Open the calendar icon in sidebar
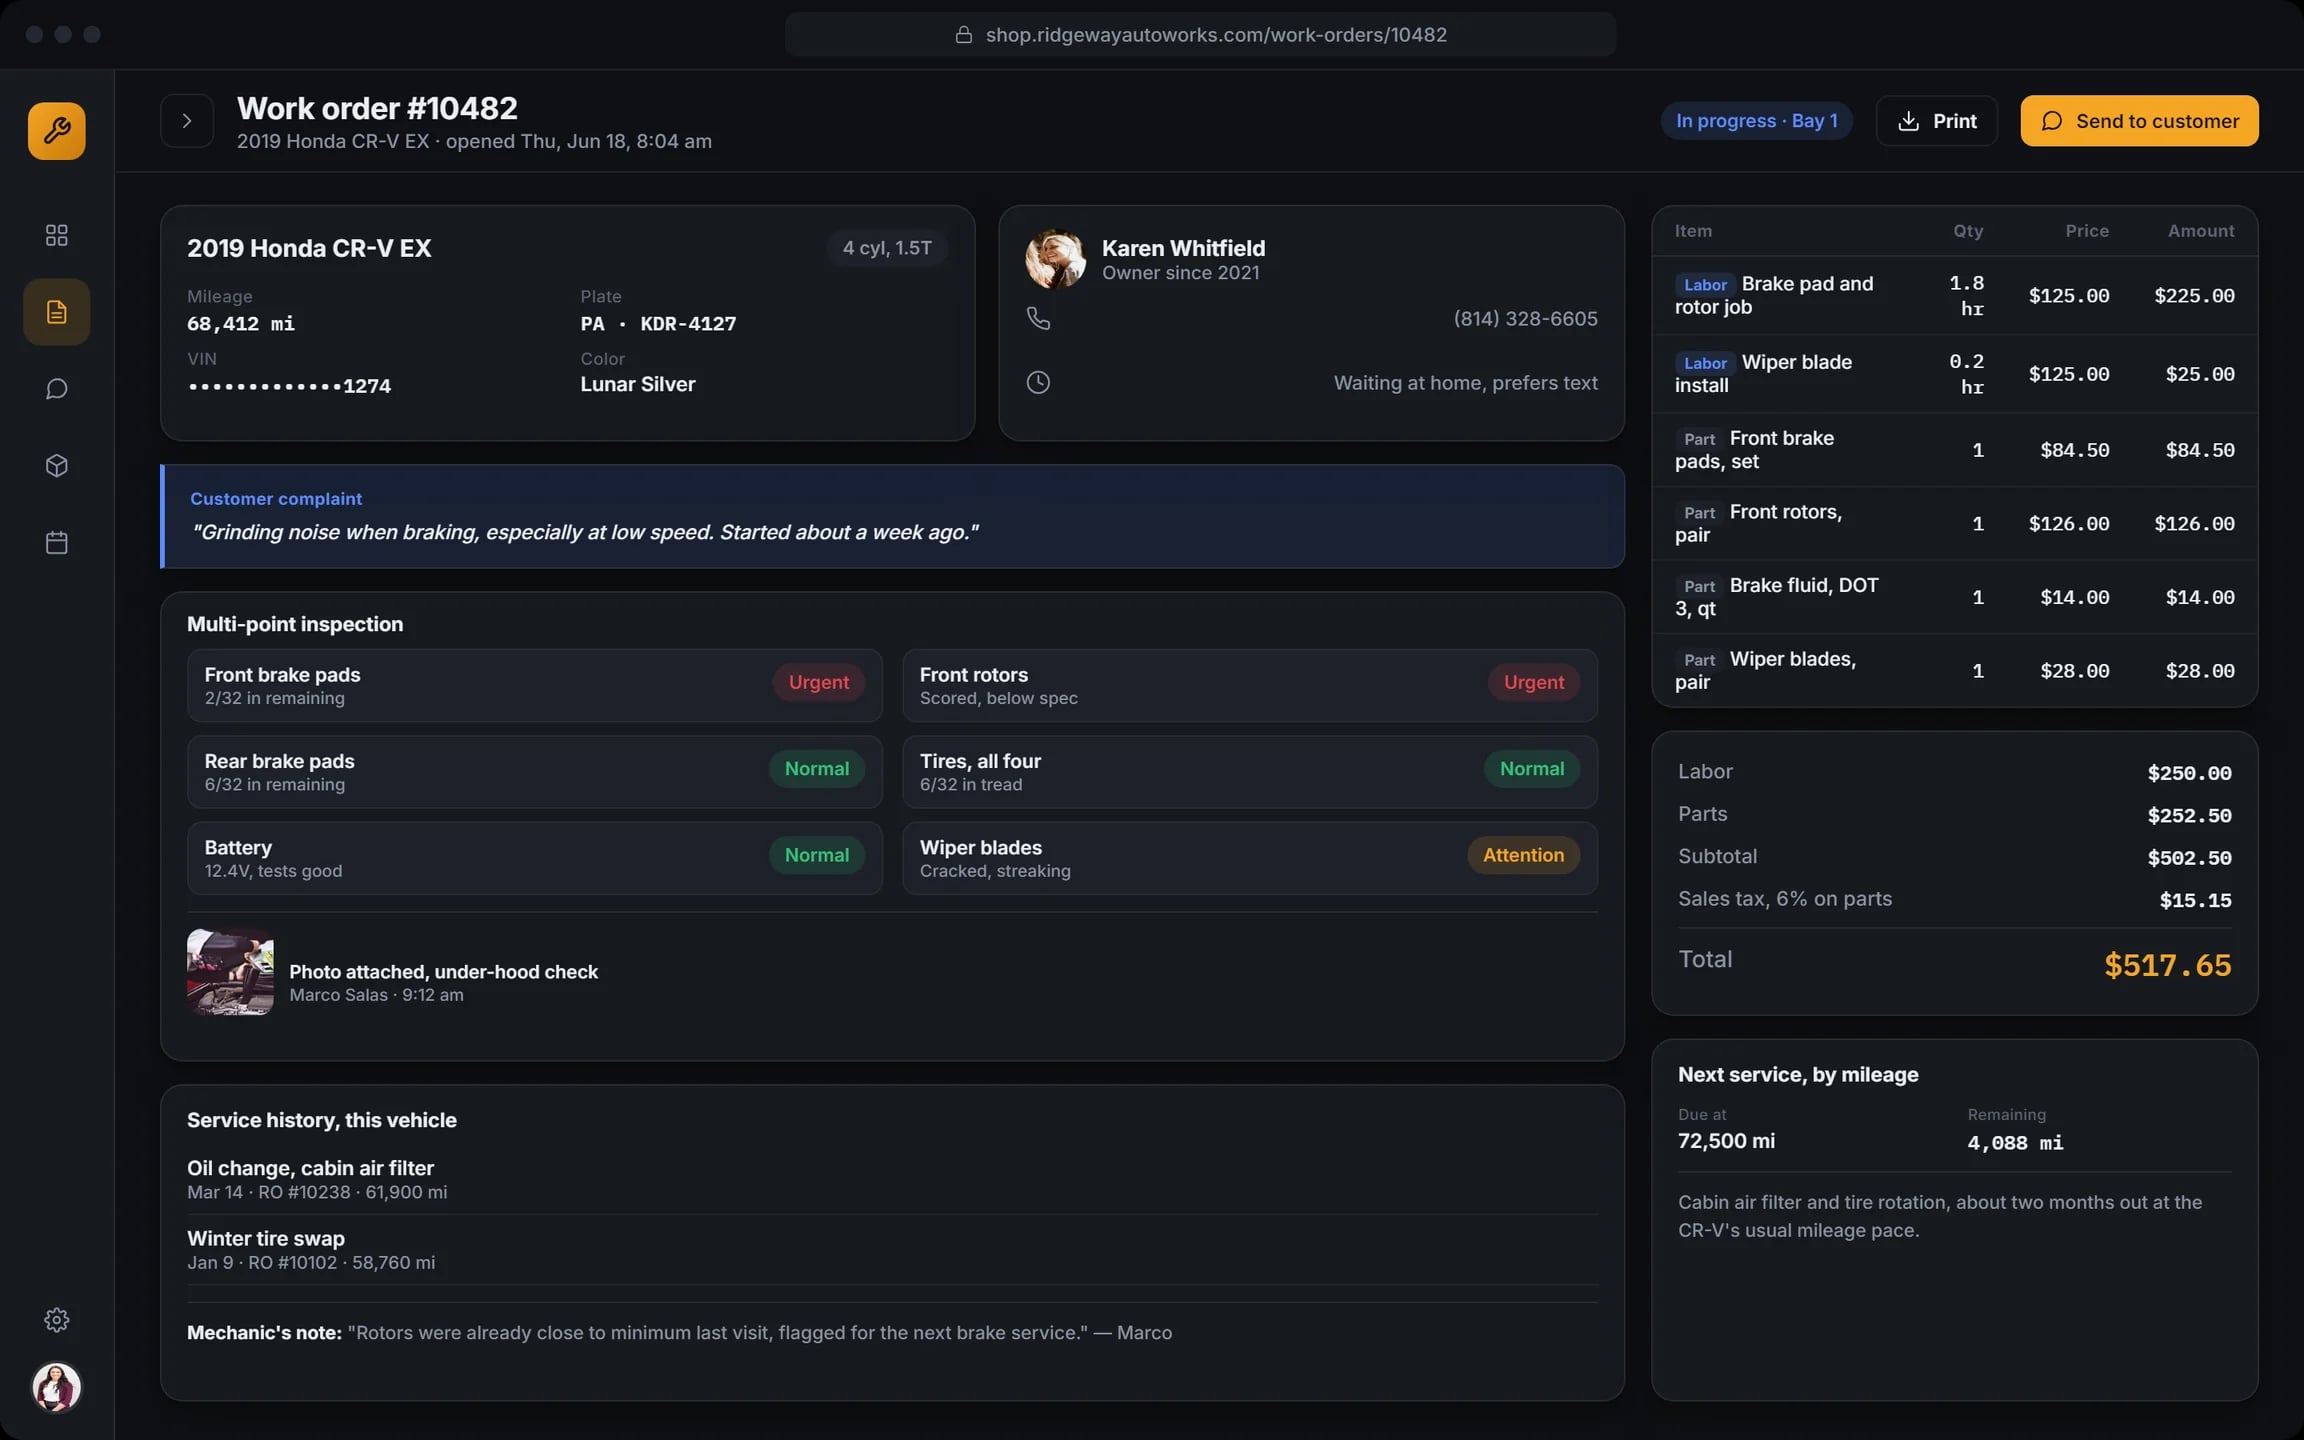Image resolution: width=2304 pixels, height=1440 pixels. [57, 543]
